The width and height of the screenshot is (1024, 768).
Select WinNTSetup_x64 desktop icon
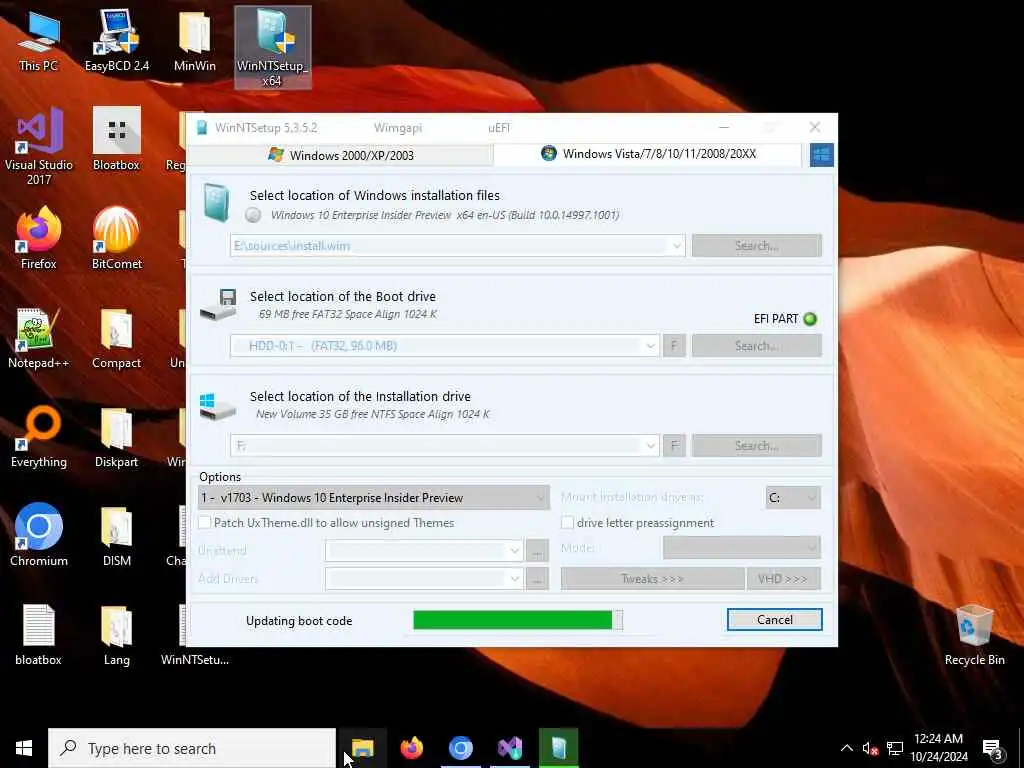(272, 48)
